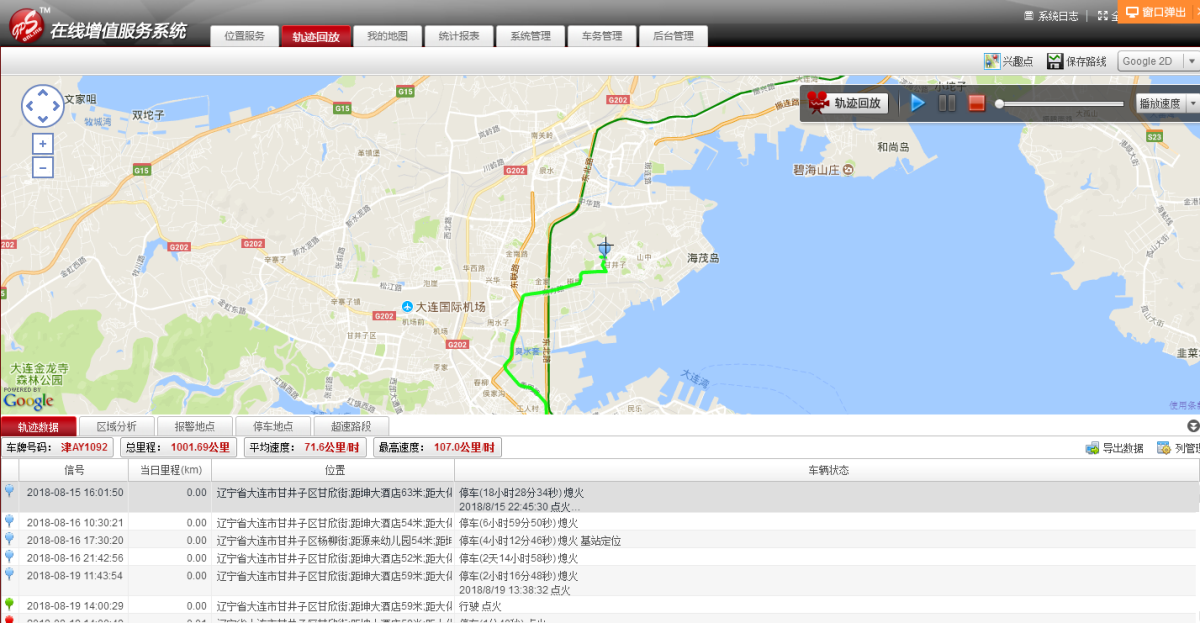Screen dimensions: 1200x623
Task: Click the blue play button for track playback
Action: 918,103
